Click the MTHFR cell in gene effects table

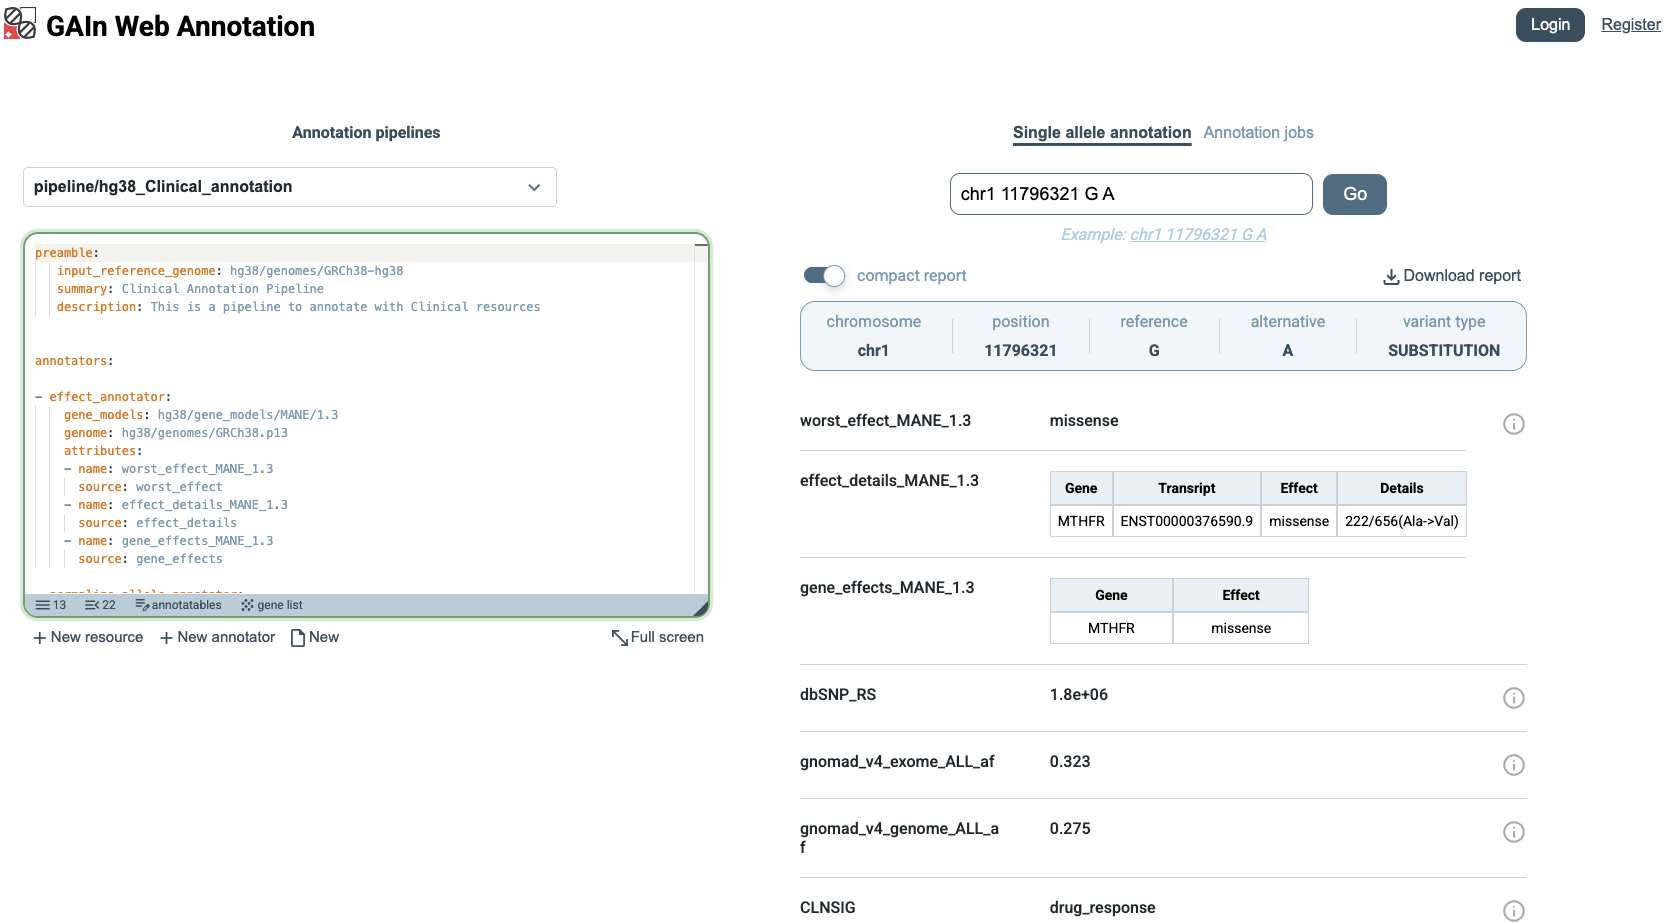(1111, 628)
